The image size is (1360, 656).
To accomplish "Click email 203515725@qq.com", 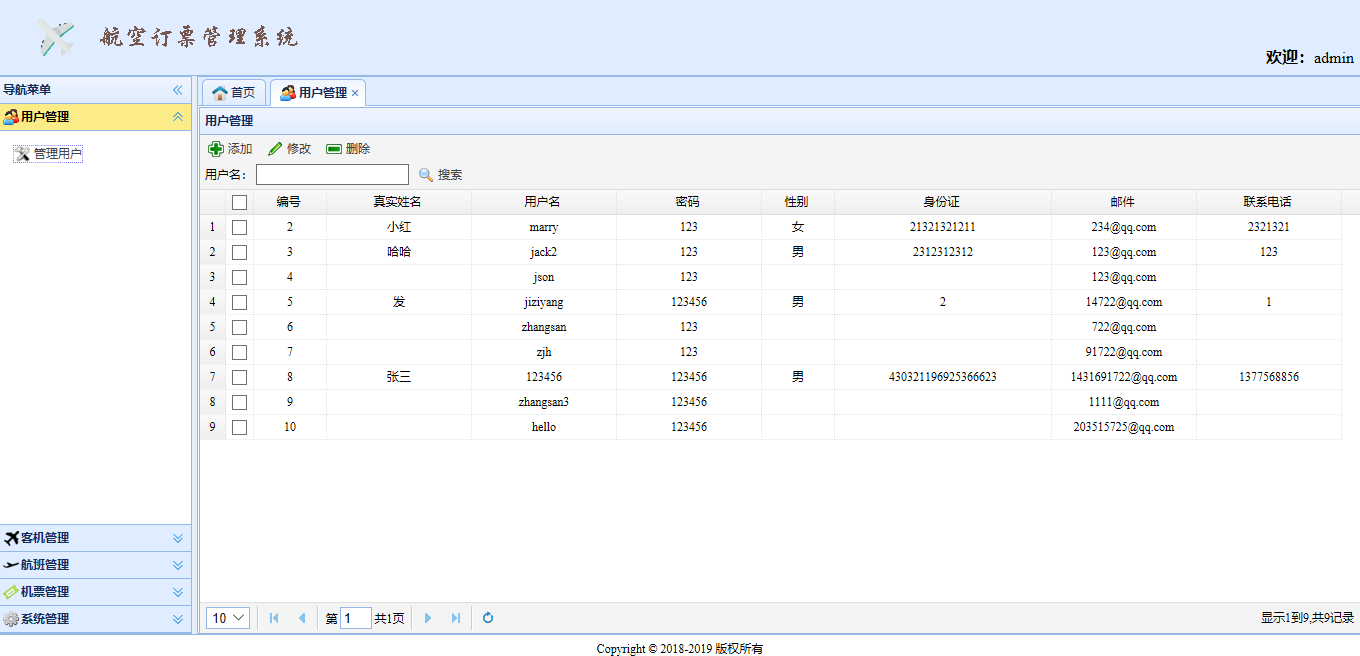I will (x=1123, y=427).
